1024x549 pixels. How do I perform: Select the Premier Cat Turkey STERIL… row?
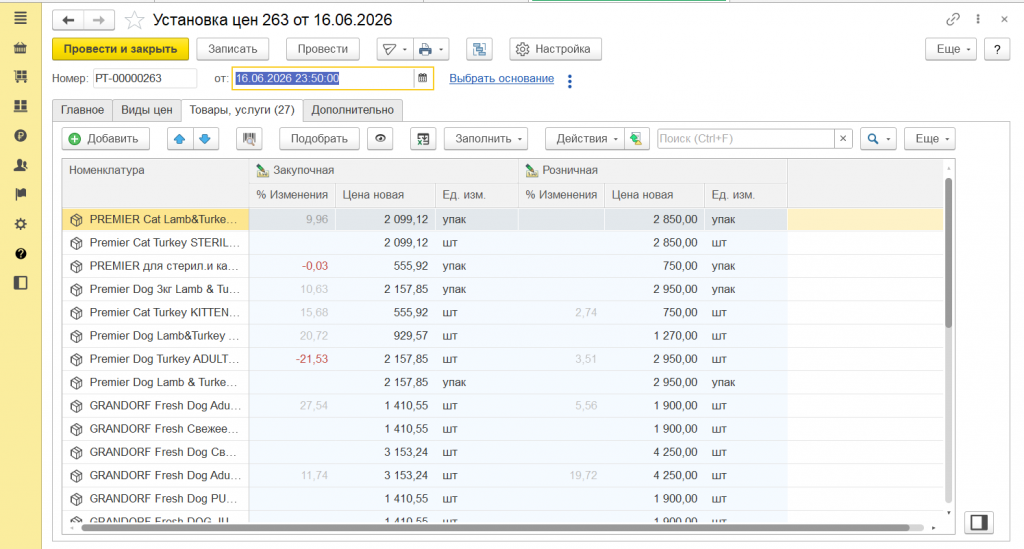coord(503,243)
